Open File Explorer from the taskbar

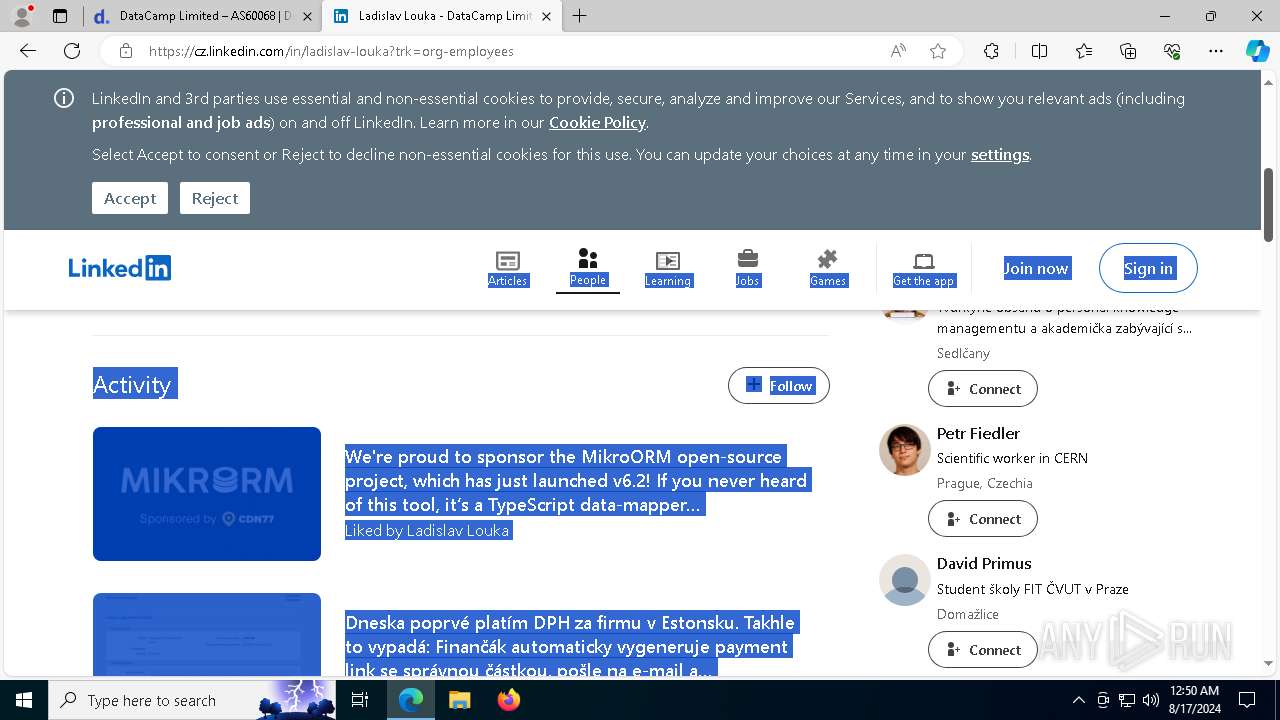(459, 700)
